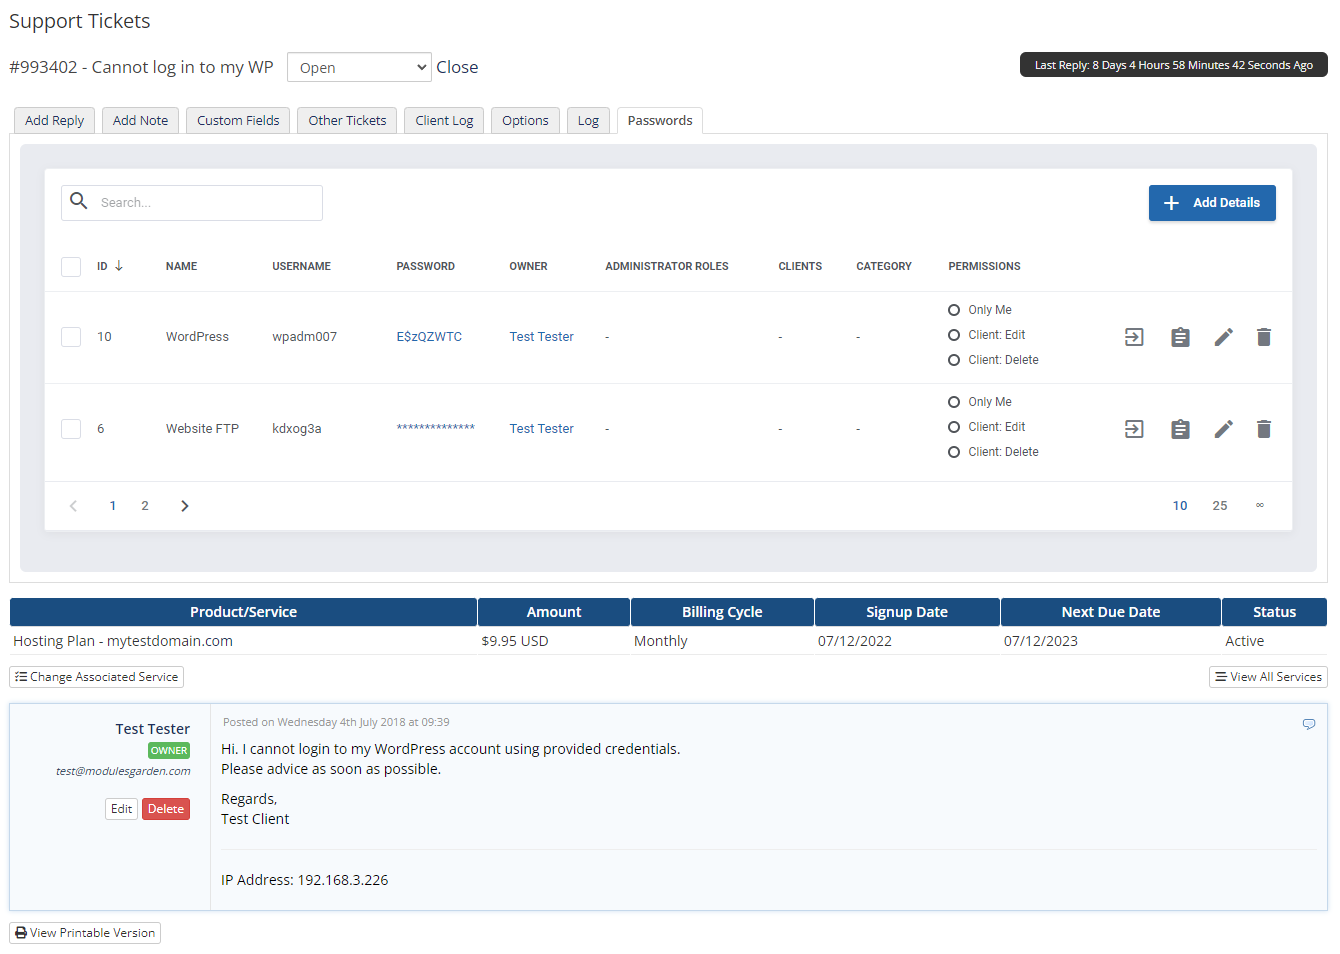Screen dimensions: 1340x954
Task: Delete the Website FTP entry trash icon
Action: point(1264,429)
